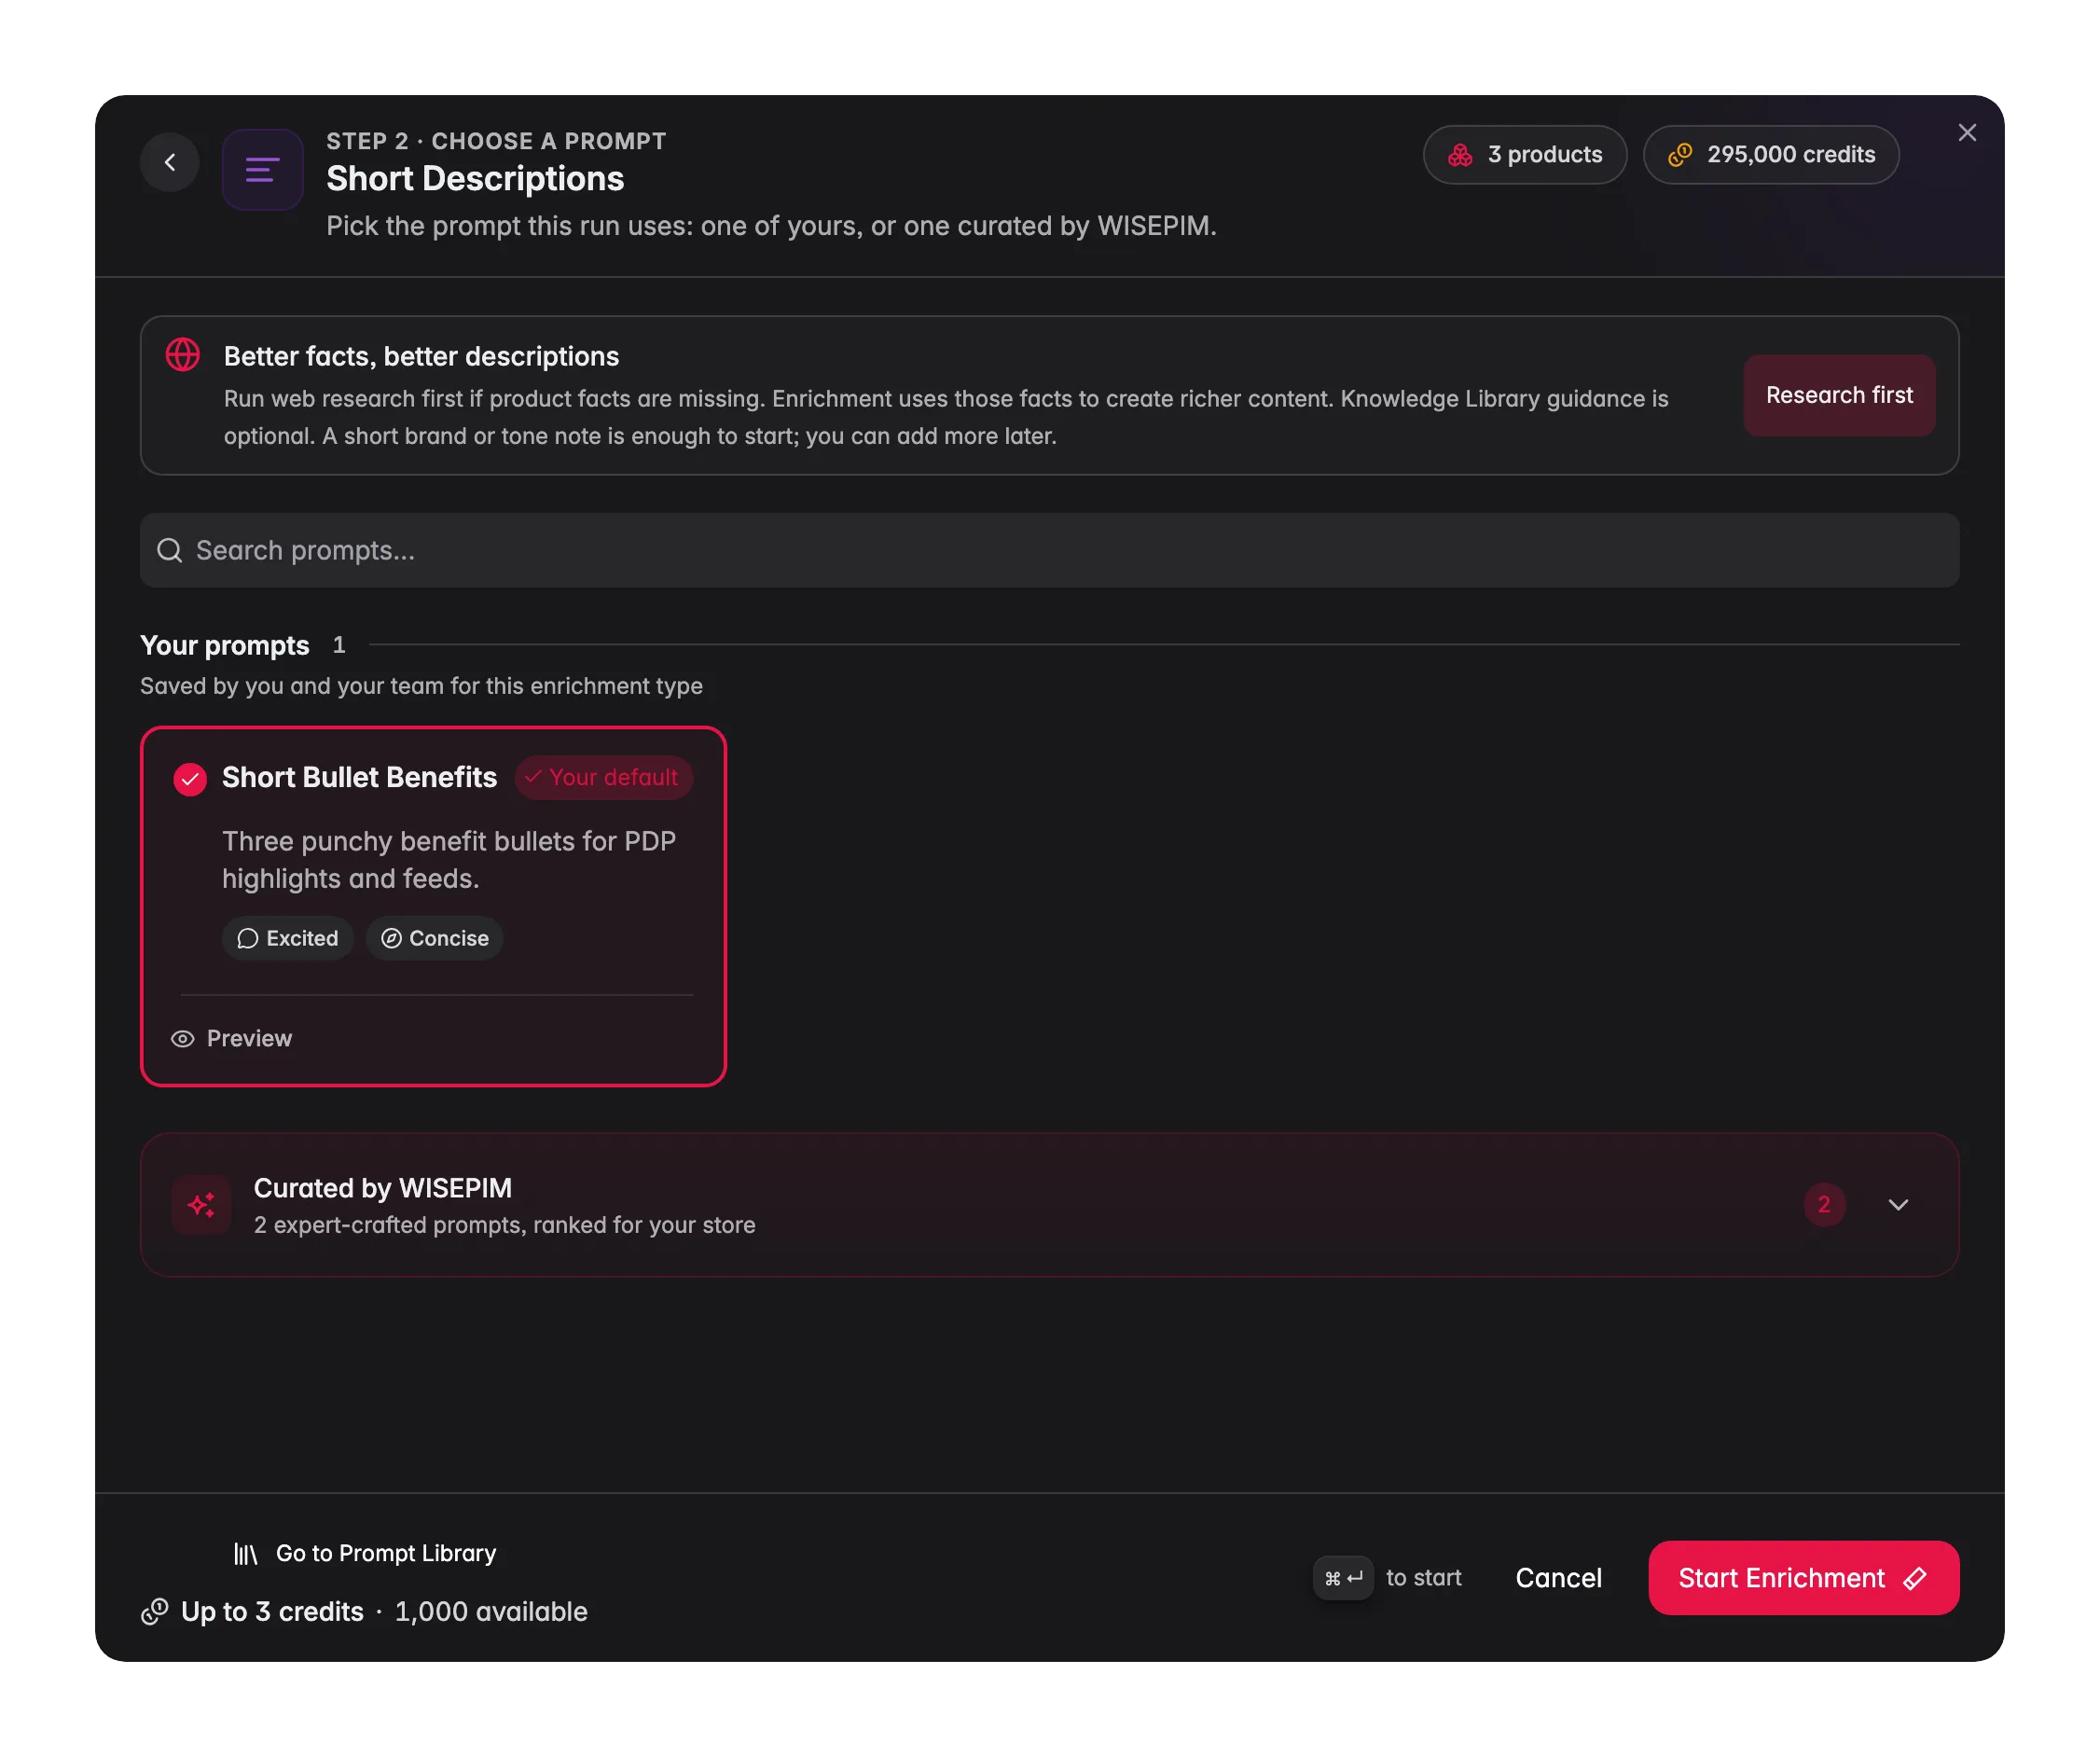2100x1757 pixels.
Task: Preview the Short Bullet Benefits prompt
Action: point(232,1038)
